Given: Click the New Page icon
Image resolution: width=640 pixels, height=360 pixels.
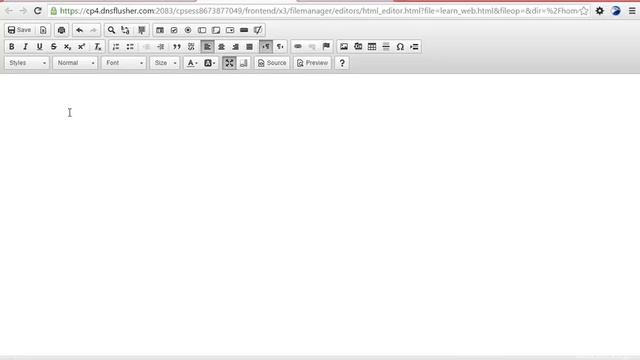Looking at the screenshot, I should pos(43,30).
